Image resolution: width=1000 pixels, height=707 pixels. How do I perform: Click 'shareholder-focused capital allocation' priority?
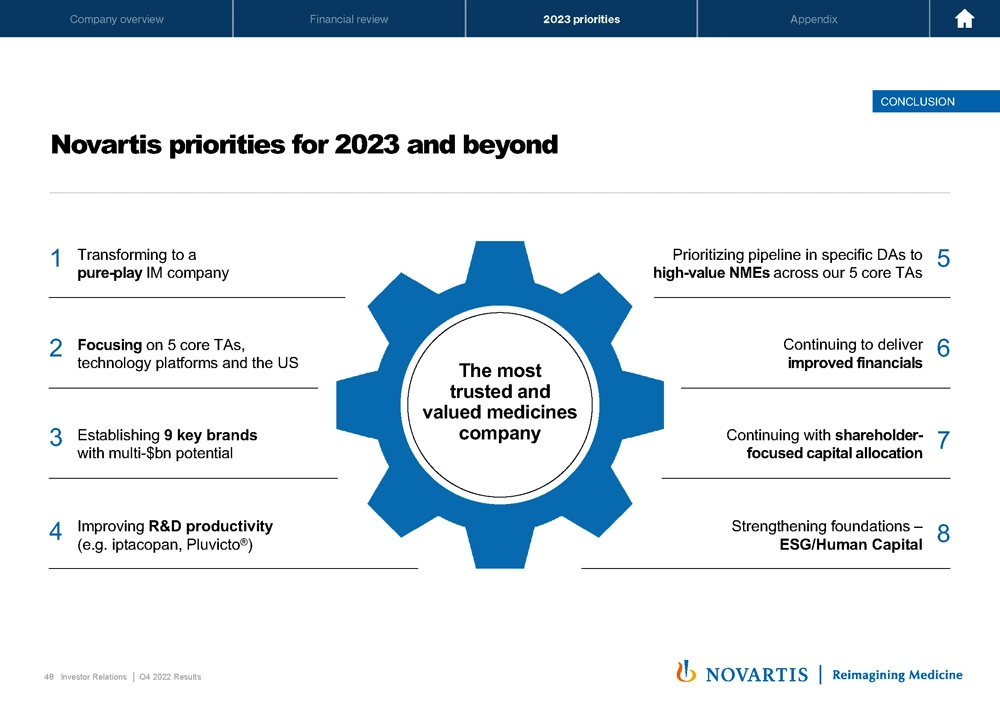click(x=824, y=444)
